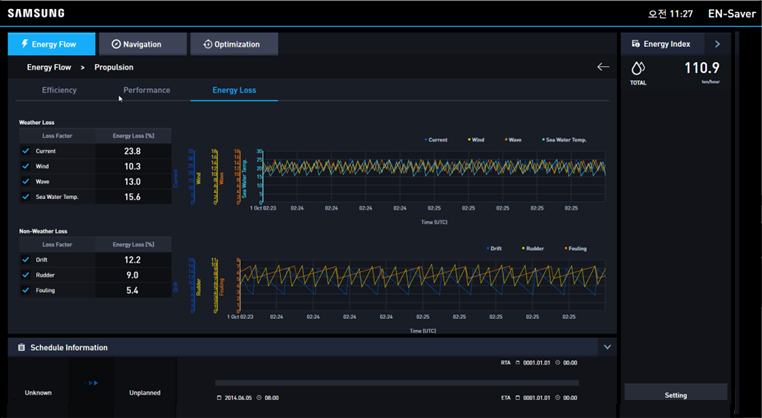This screenshot has width=762, height=418.
Task: Toggle the Sea Water Temp. checkbox
Action: coord(26,197)
